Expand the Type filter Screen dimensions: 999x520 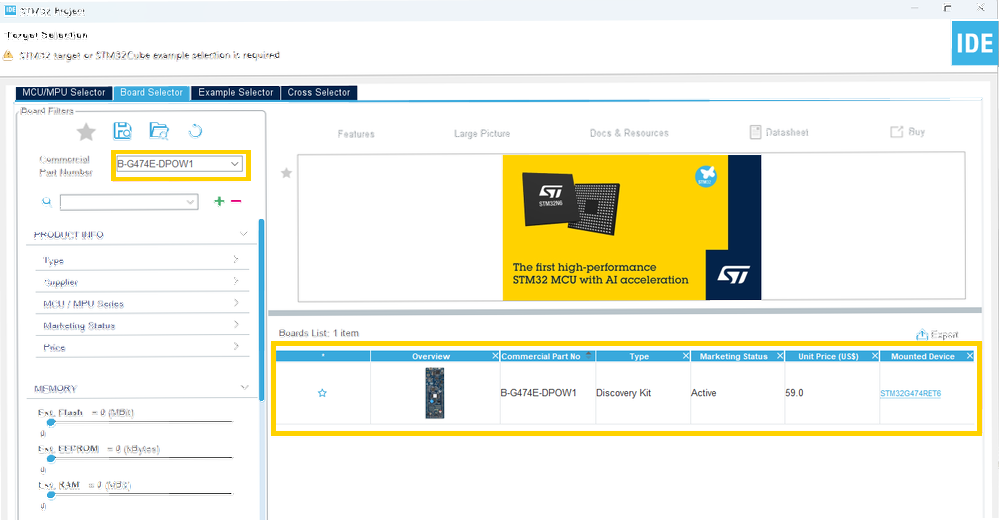[x=236, y=259]
